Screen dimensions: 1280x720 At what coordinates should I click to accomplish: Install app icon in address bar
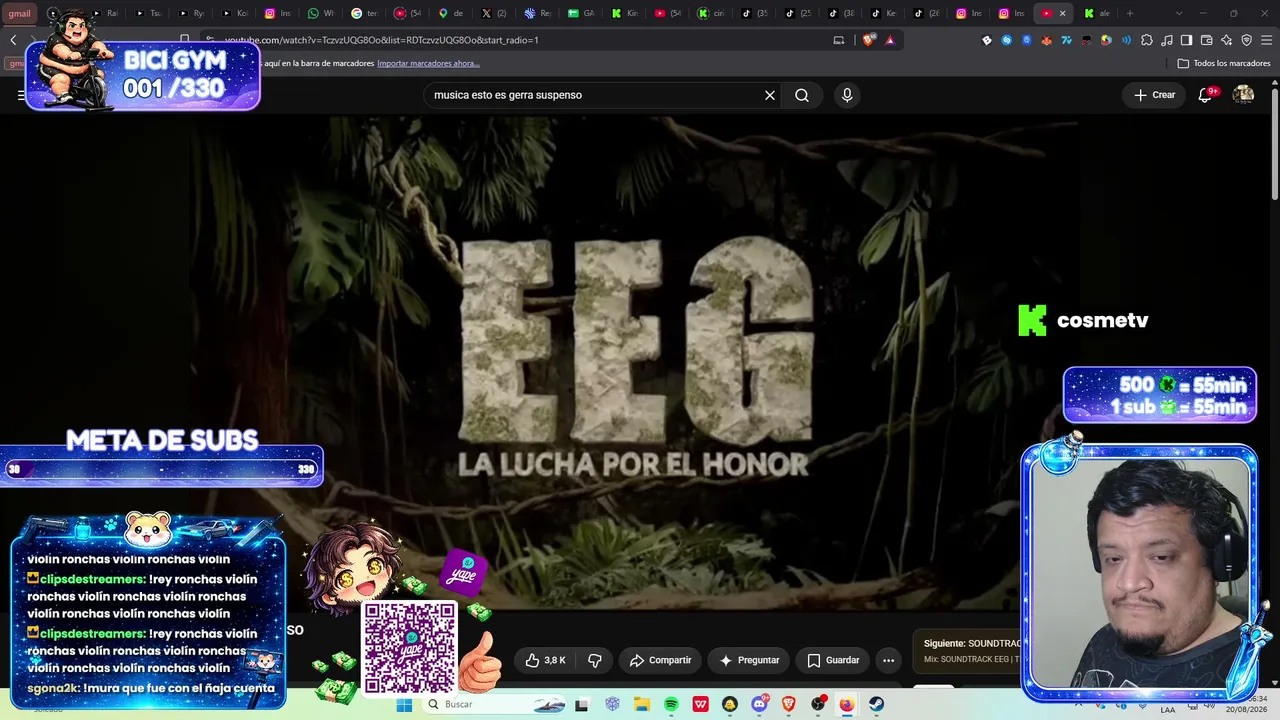[x=839, y=40]
